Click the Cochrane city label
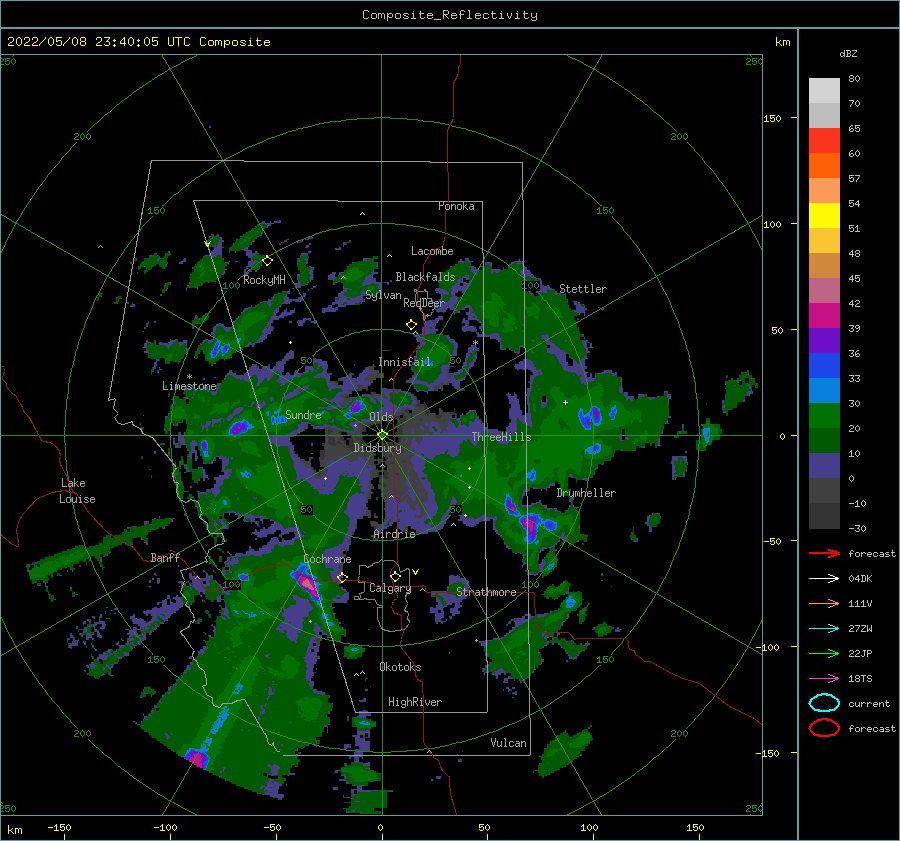Image resolution: width=900 pixels, height=841 pixels. [327, 559]
